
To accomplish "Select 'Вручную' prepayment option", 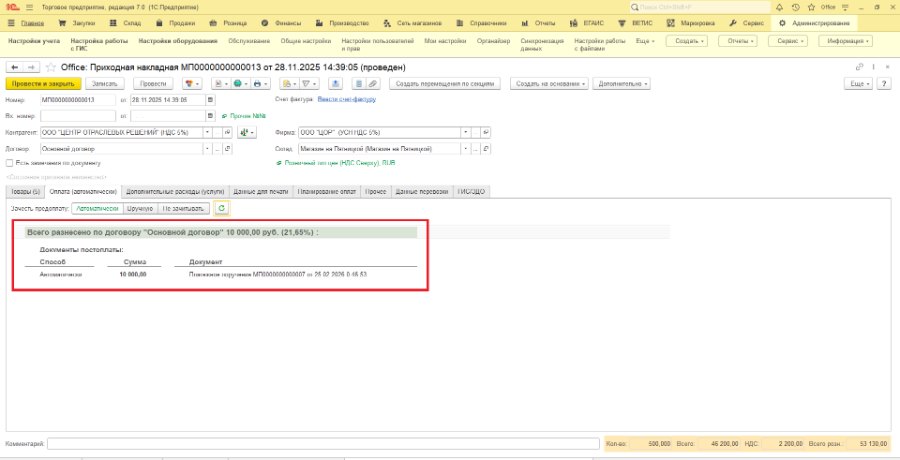I will click(x=142, y=208).
